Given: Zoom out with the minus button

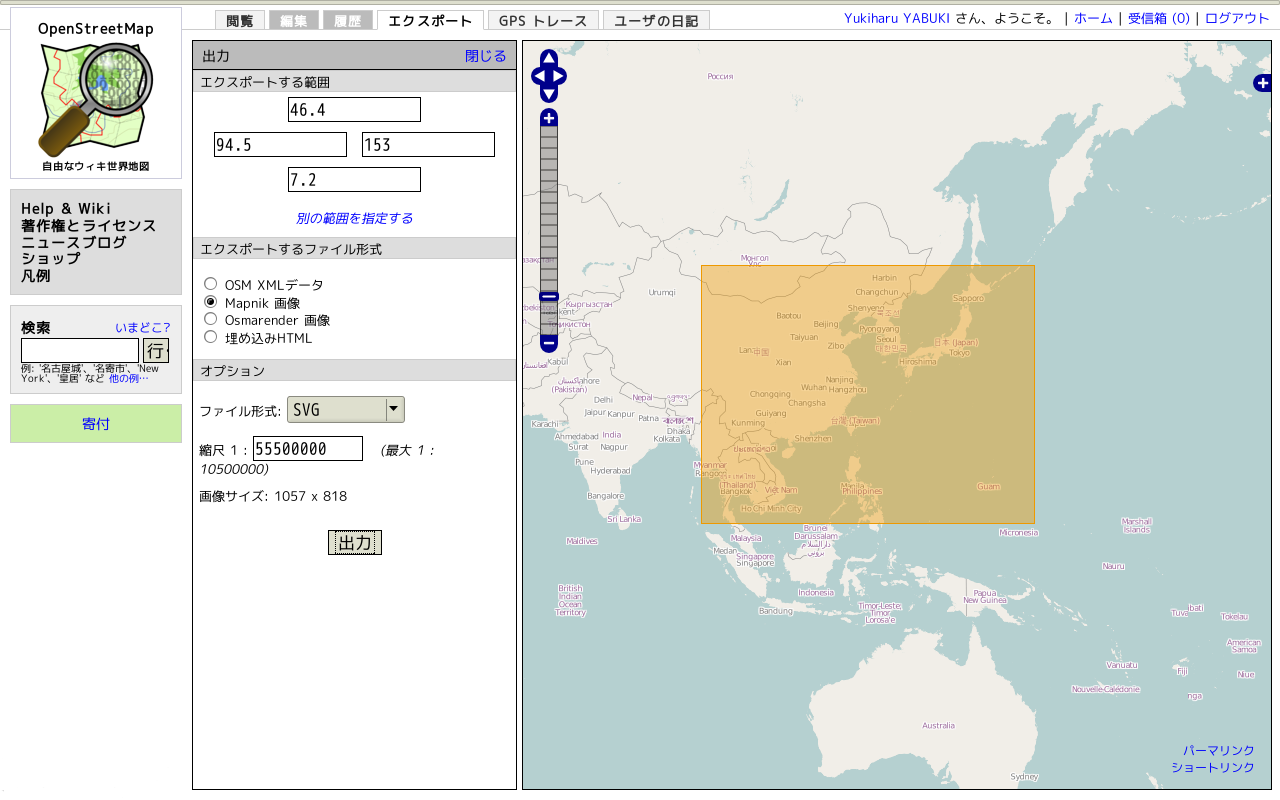Looking at the screenshot, I should pos(549,342).
